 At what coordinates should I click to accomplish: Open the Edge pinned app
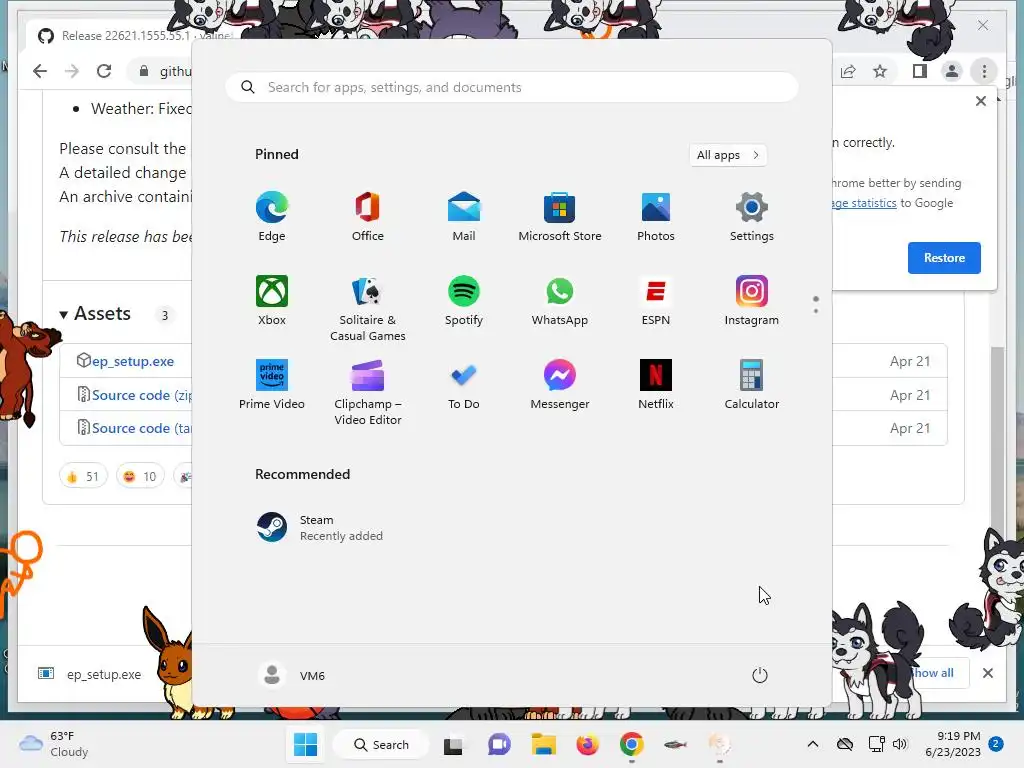pos(272,217)
